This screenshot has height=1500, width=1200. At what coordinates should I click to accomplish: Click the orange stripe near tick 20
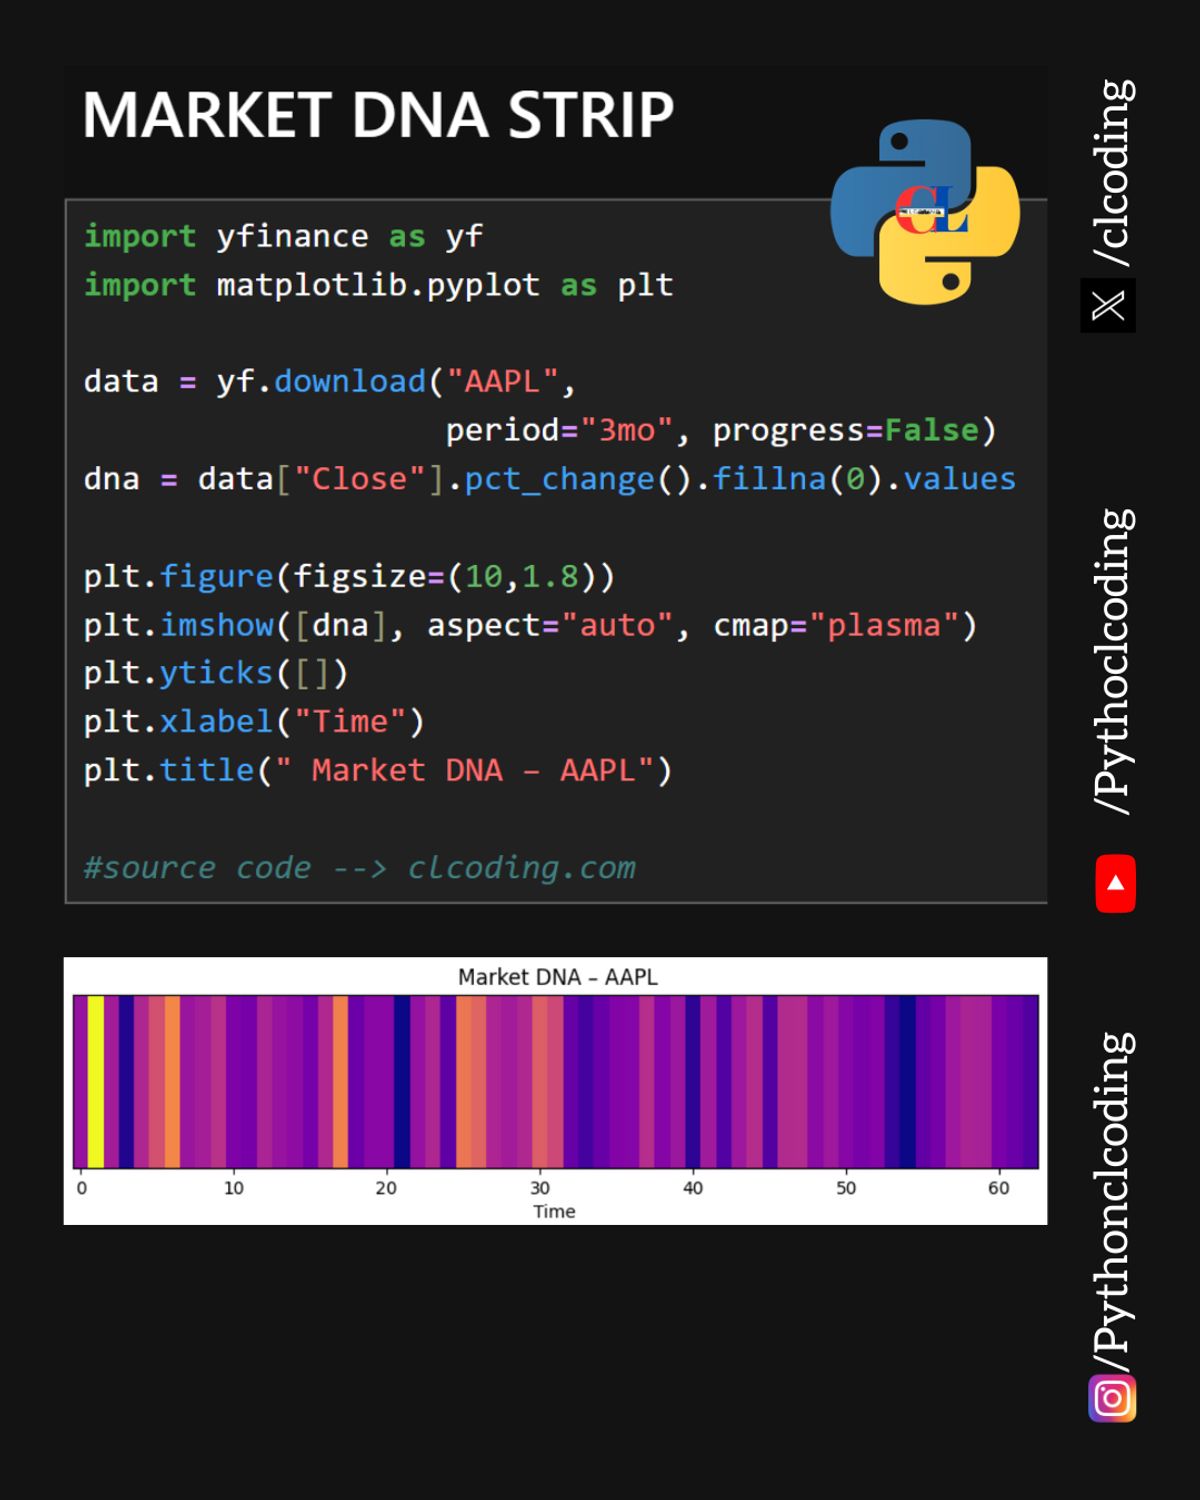340,1081
